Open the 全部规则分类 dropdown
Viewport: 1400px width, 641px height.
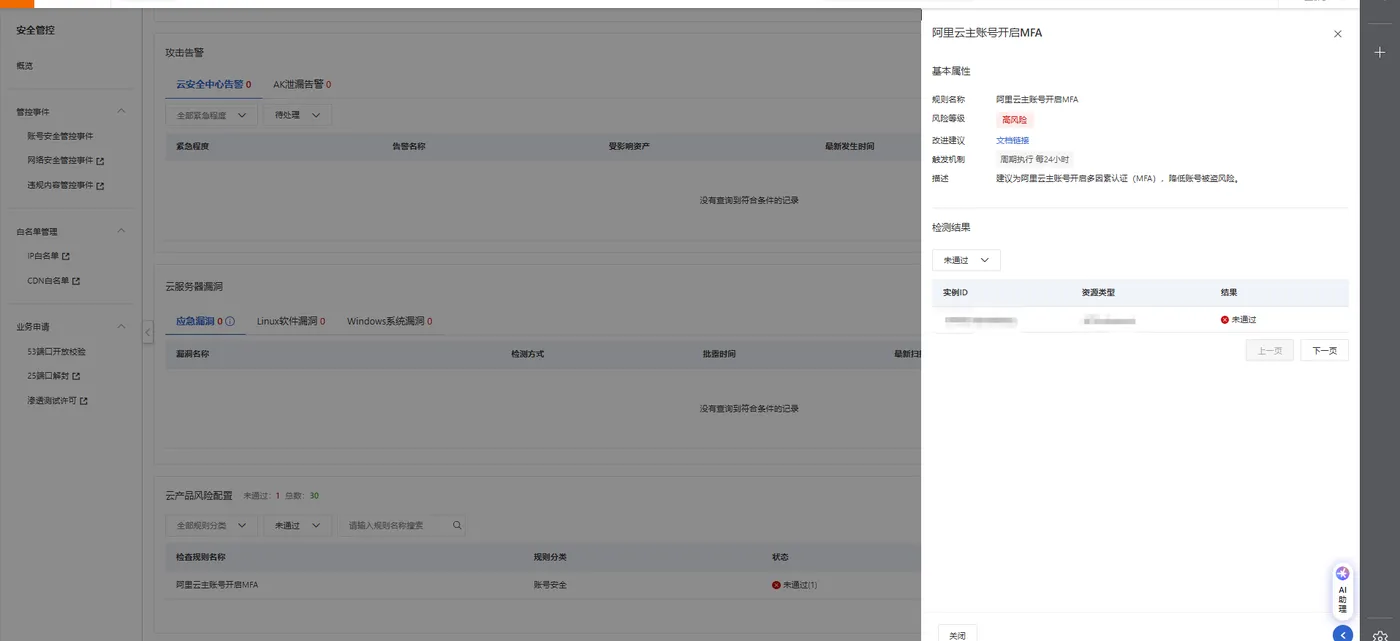point(211,525)
